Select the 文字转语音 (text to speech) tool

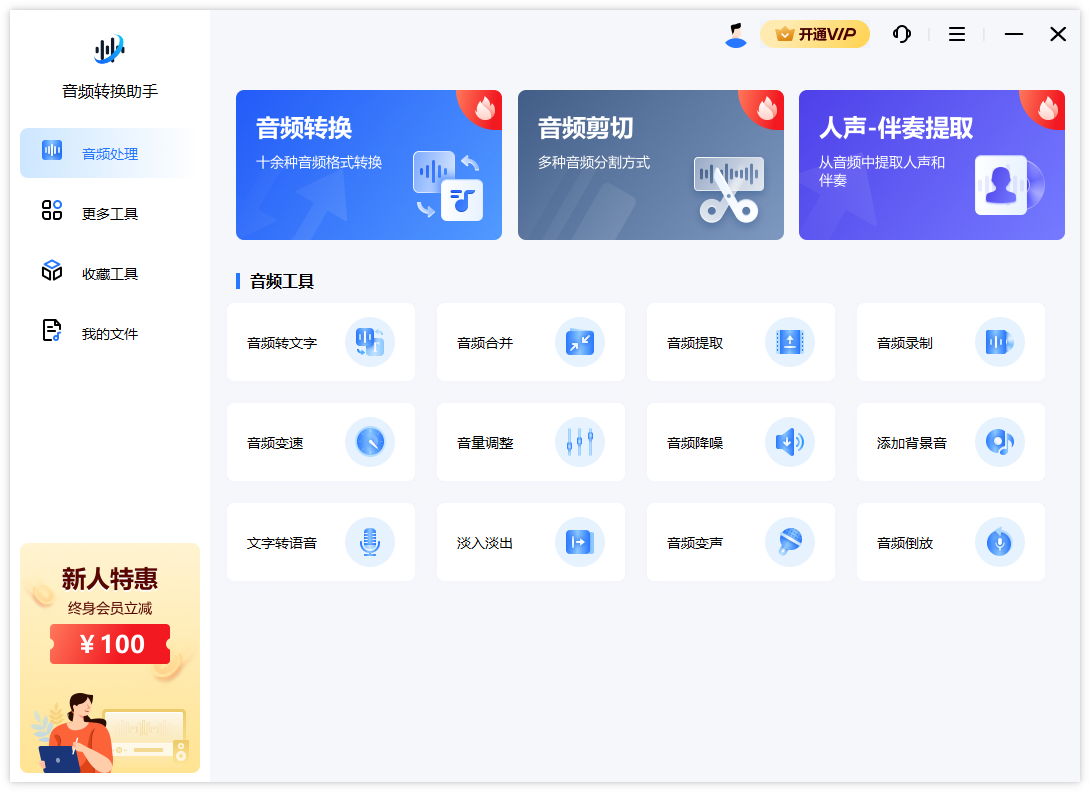(x=321, y=542)
